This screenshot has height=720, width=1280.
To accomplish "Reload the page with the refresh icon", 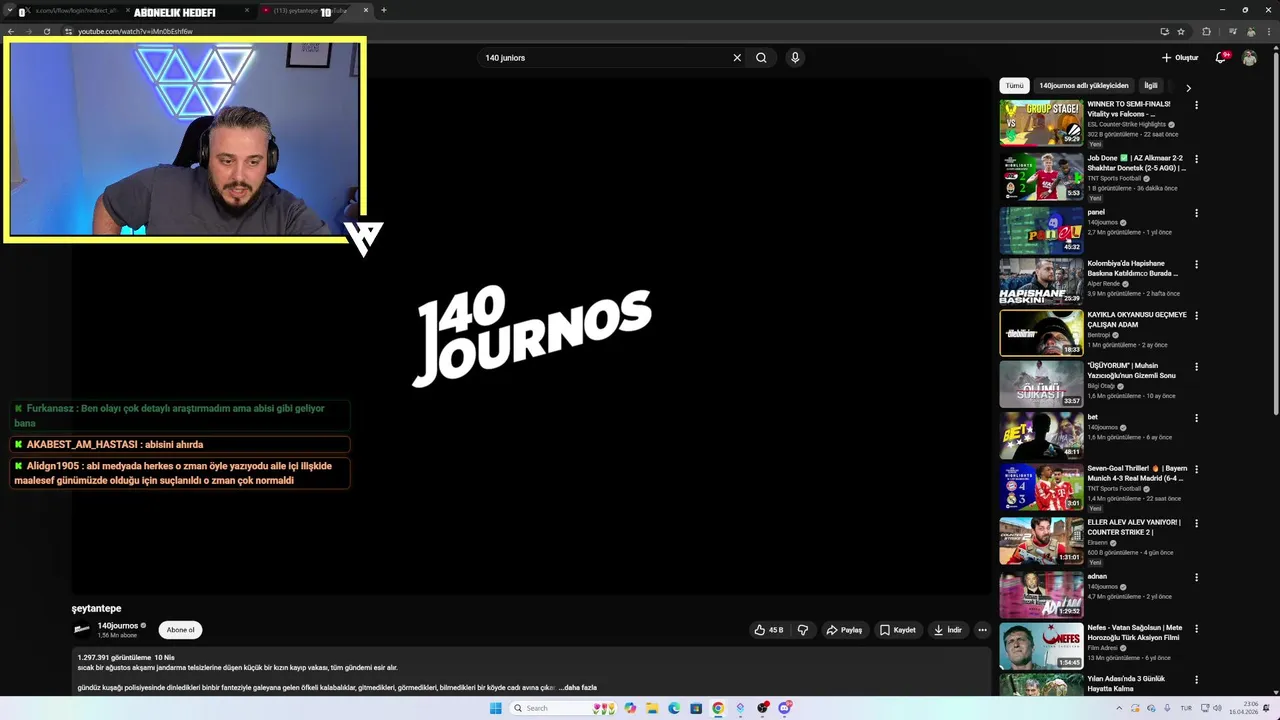I will click(47, 31).
